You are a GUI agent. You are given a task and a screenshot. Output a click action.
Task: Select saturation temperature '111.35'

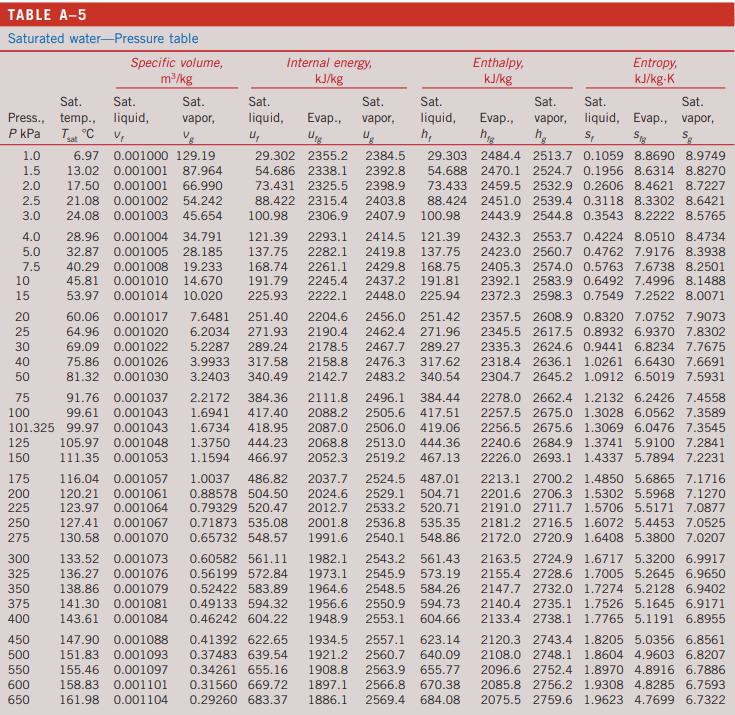tap(79, 458)
